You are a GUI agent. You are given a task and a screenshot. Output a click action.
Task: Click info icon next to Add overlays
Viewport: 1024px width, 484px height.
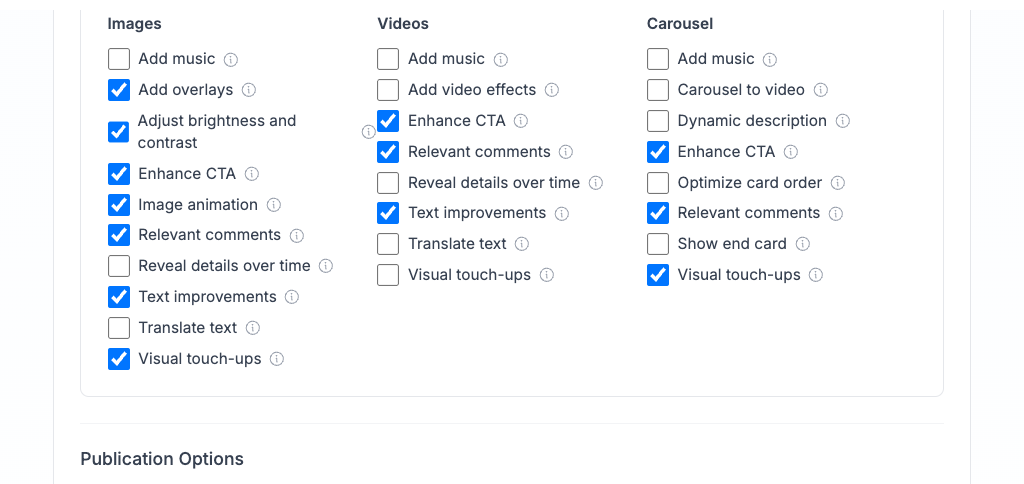tap(249, 90)
